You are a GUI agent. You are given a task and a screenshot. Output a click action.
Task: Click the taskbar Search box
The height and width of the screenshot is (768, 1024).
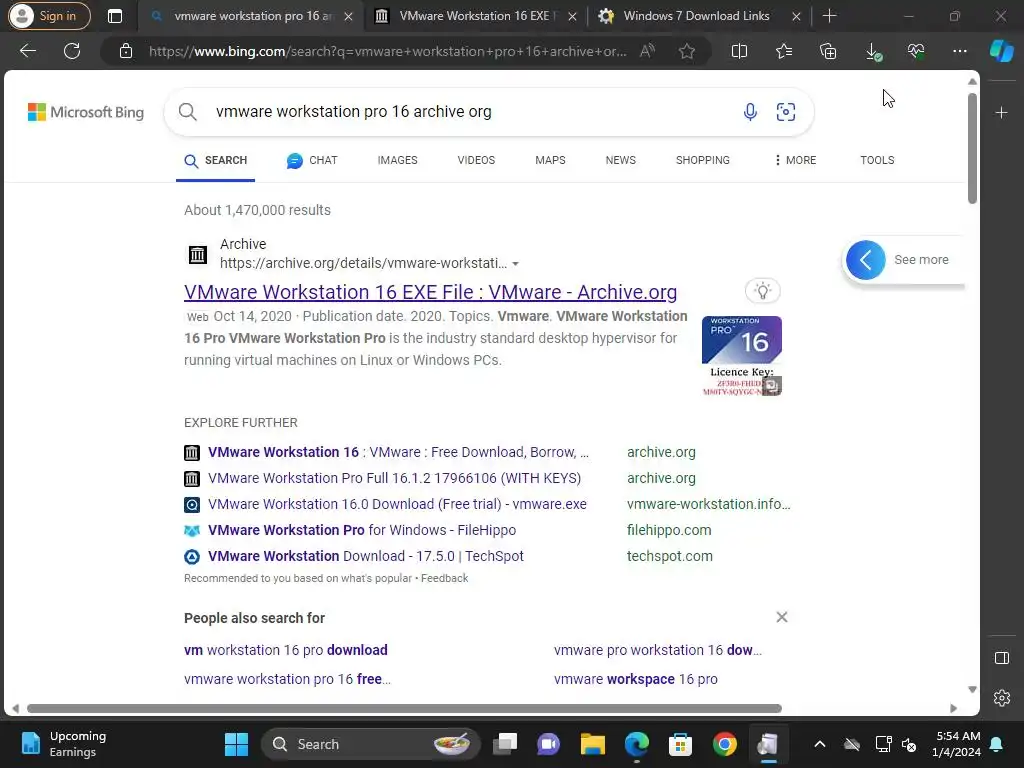[370, 744]
